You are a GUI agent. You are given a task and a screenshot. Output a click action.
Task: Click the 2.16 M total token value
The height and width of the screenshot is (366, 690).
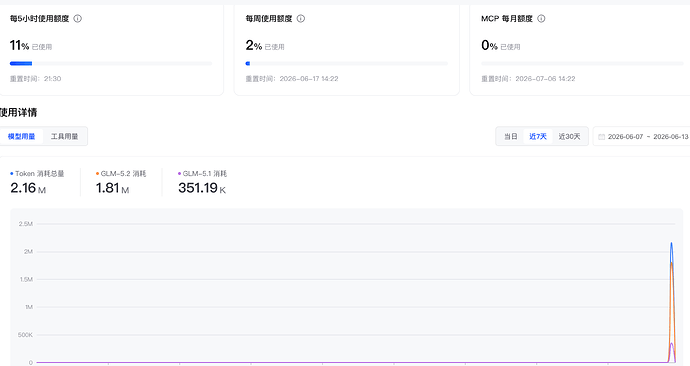coord(28,188)
